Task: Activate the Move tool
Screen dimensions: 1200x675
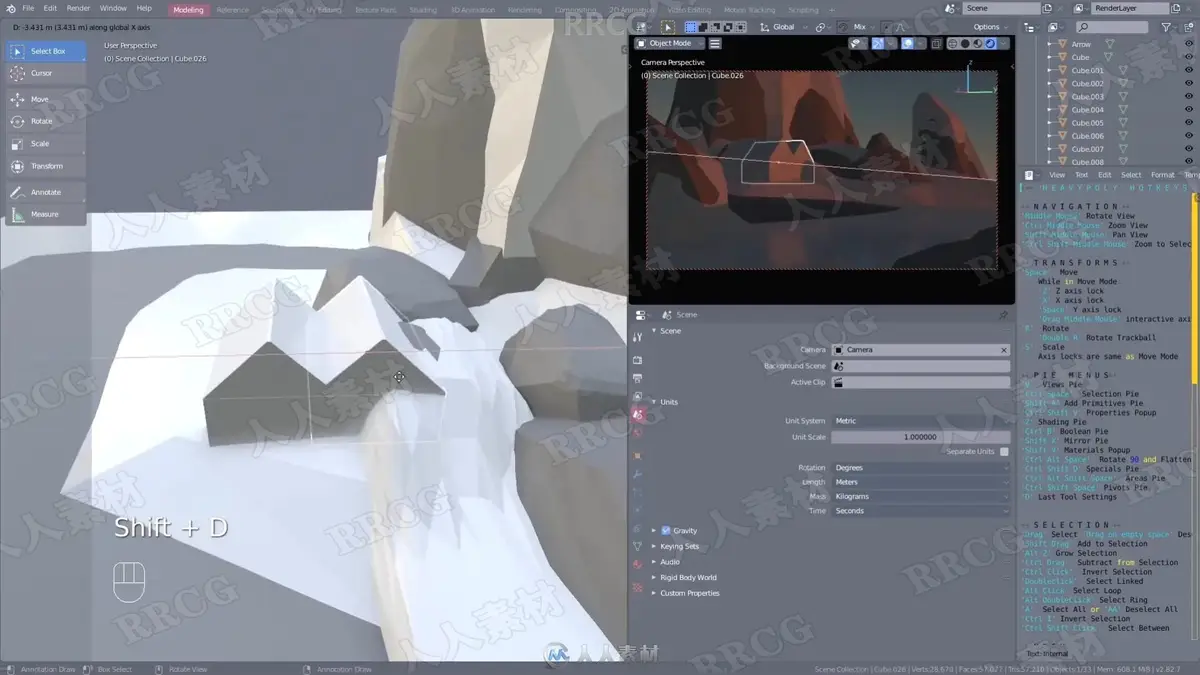Action: (x=46, y=99)
